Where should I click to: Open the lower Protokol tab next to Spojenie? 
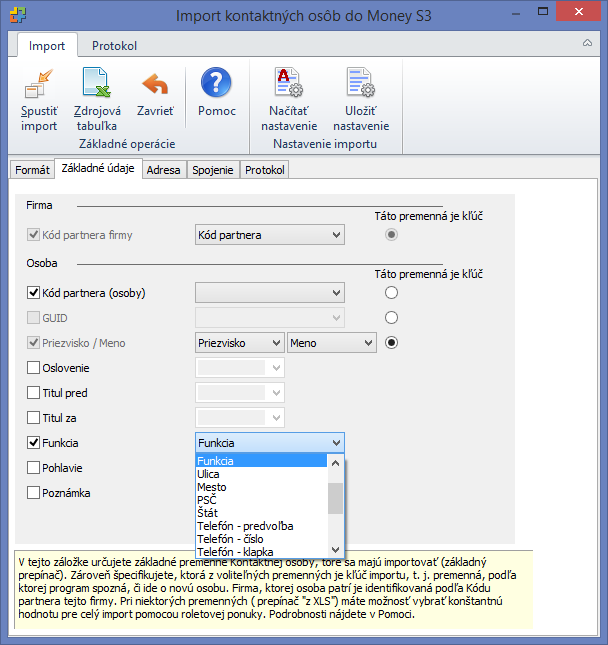[x=265, y=170]
